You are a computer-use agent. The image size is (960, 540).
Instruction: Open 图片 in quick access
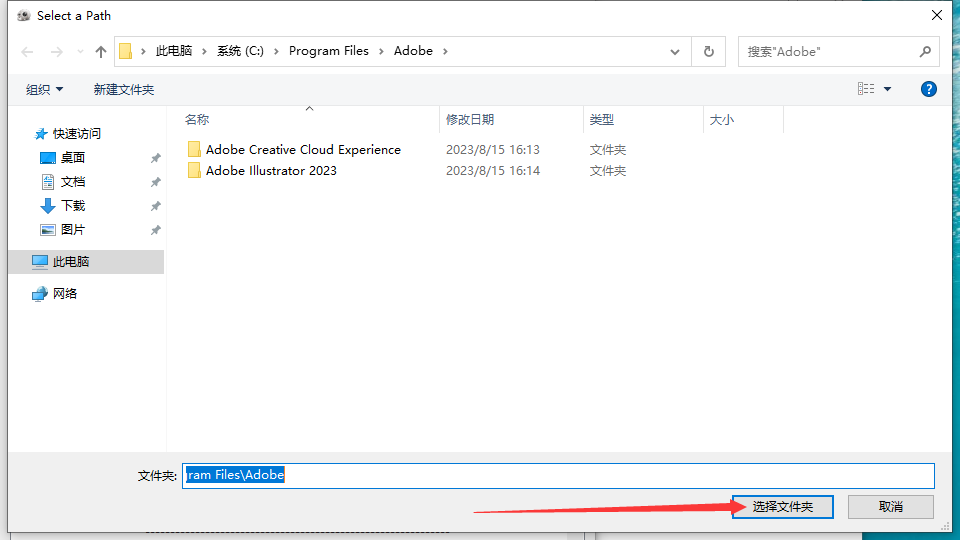73,230
